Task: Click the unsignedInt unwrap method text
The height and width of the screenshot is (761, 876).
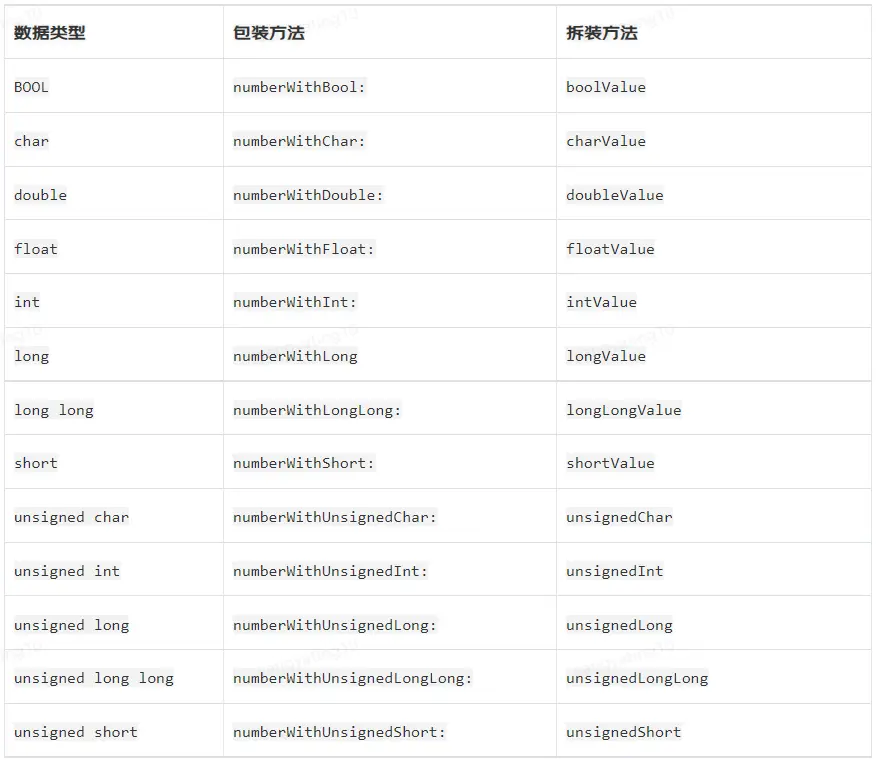Action: point(614,571)
